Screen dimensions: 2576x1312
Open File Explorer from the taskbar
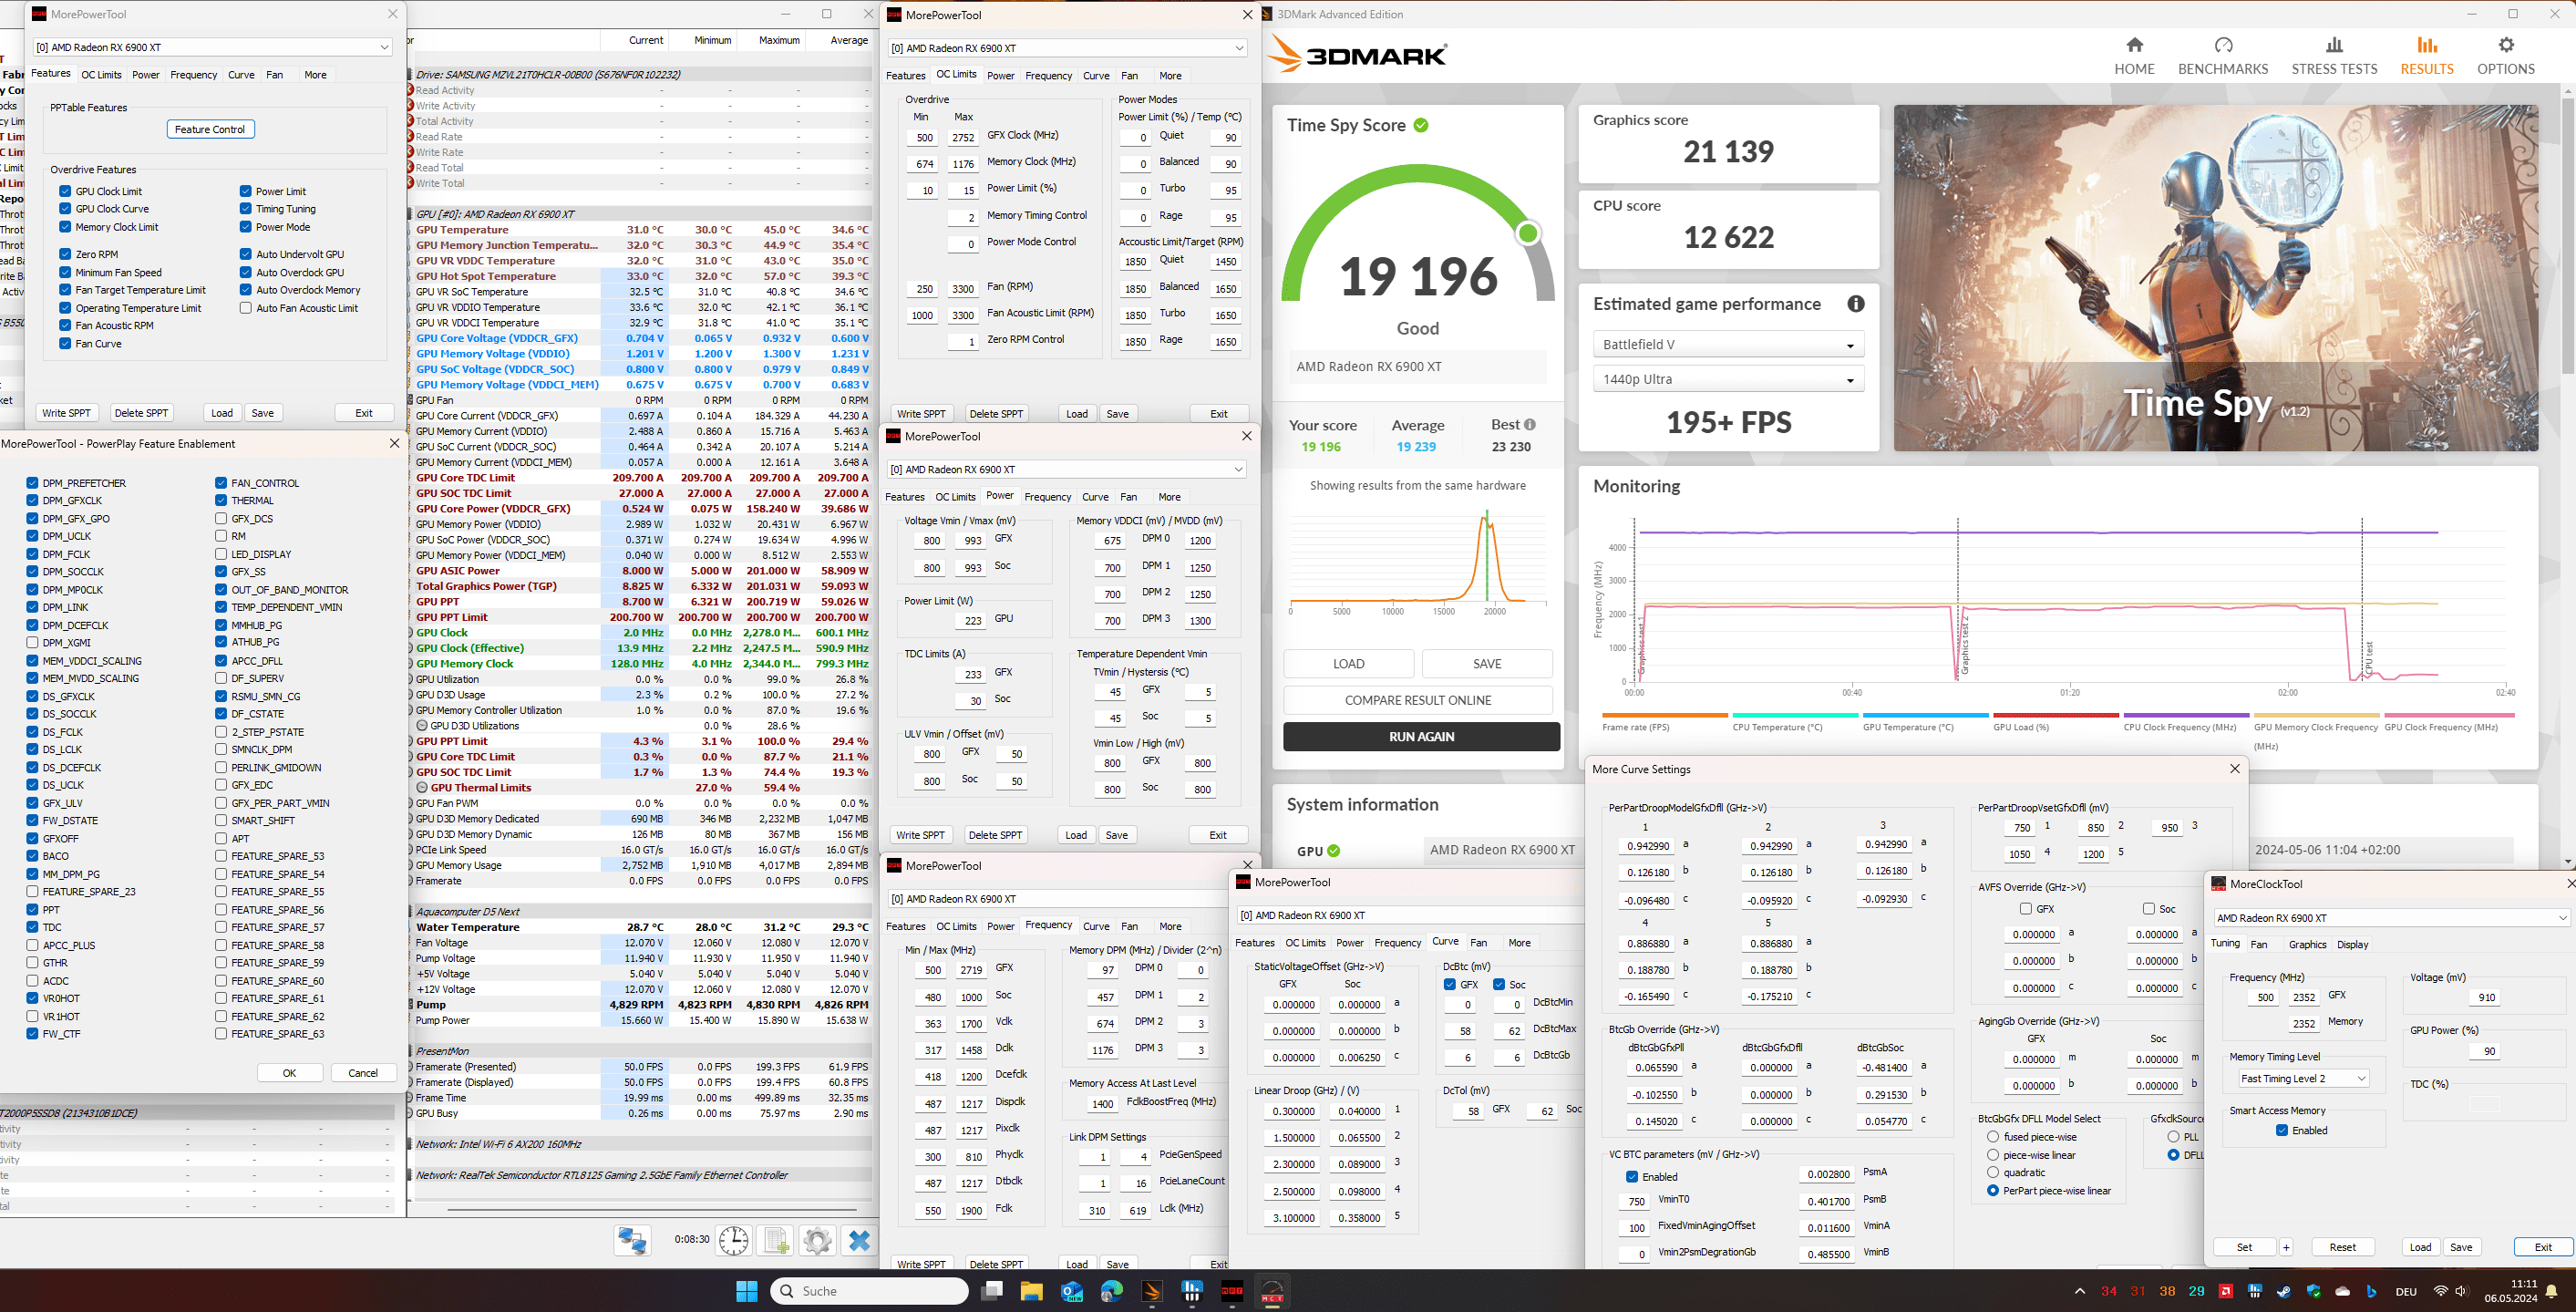(1032, 1291)
